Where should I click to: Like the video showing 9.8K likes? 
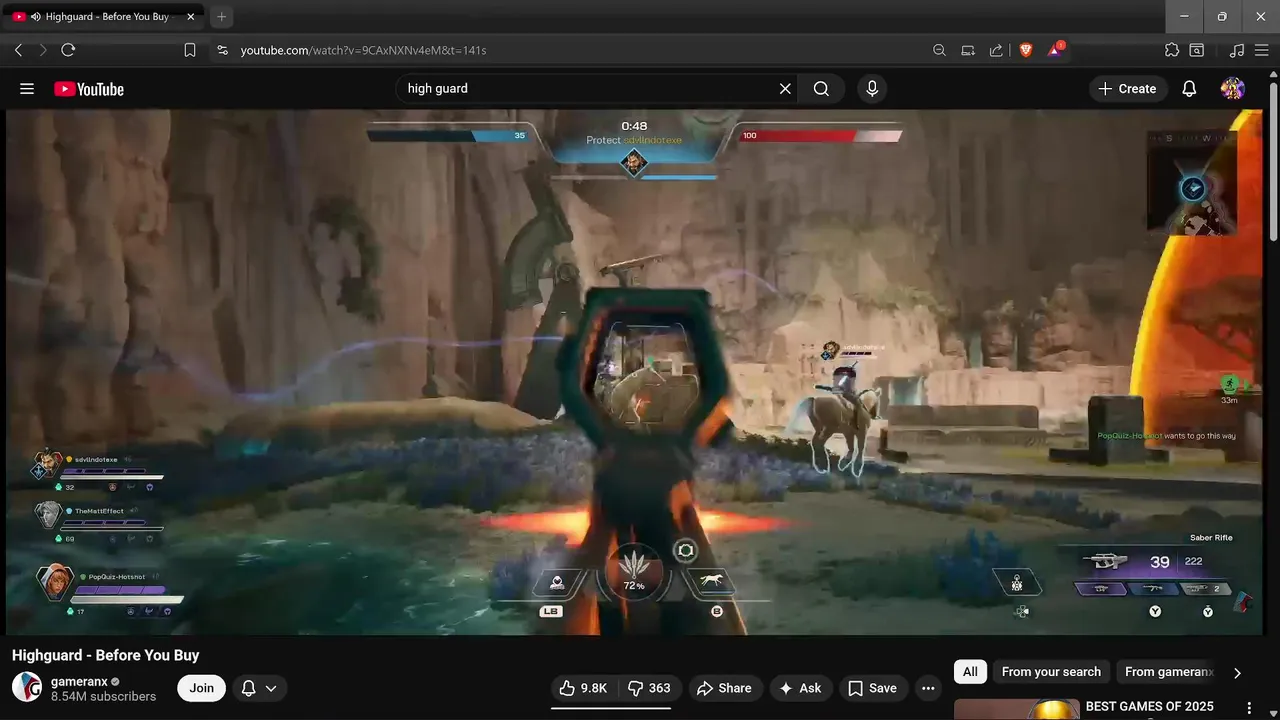click(x=583, y=688)
